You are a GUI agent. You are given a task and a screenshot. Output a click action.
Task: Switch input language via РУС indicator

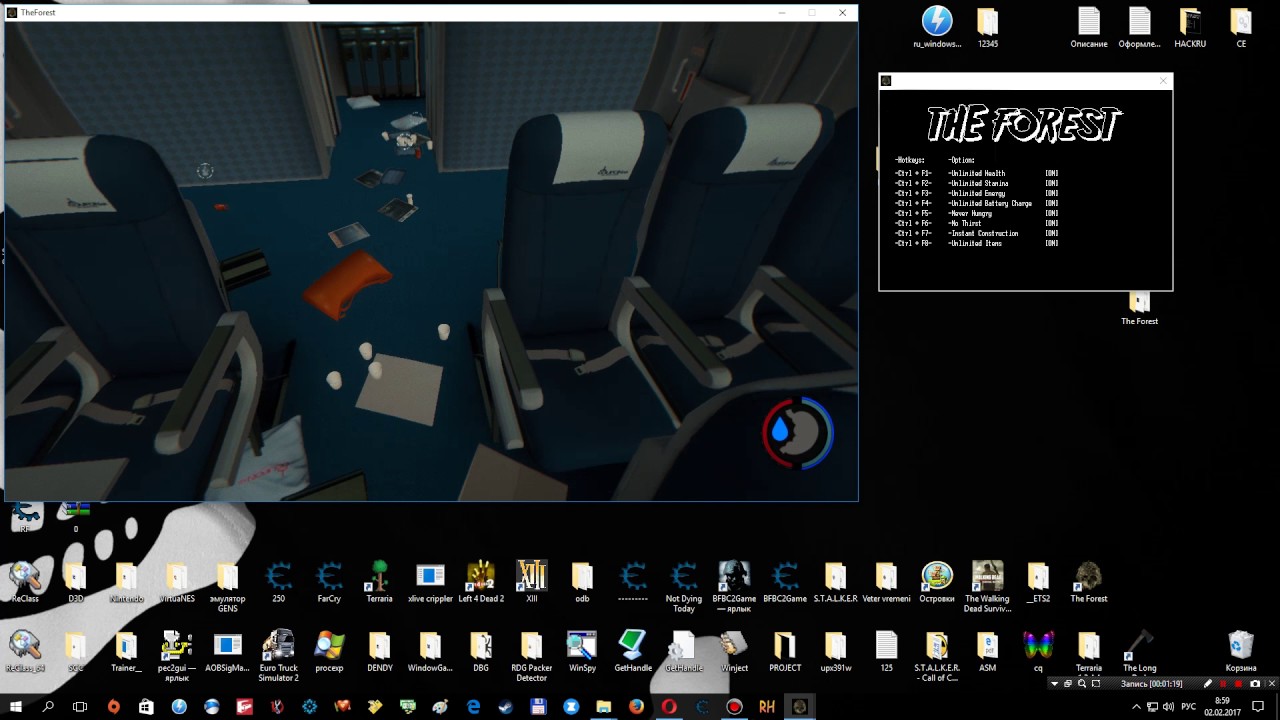coord(1189,707)
